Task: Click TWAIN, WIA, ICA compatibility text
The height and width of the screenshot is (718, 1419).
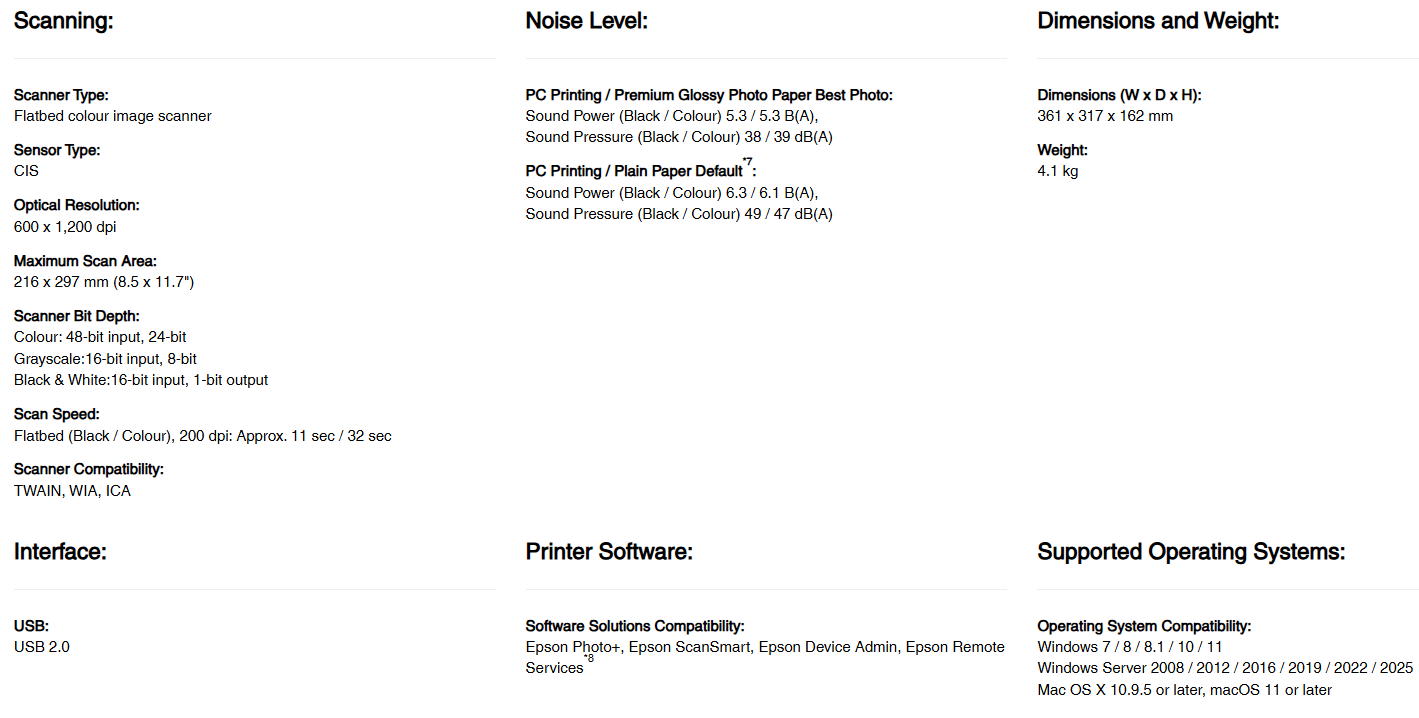Action: pyautogui.click(x=72, y=491)
